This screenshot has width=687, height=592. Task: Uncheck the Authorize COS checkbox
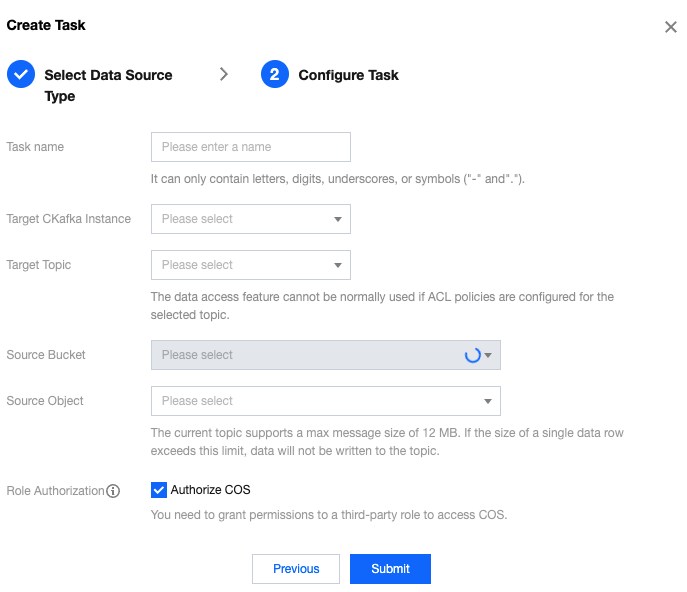pos(158,490)
